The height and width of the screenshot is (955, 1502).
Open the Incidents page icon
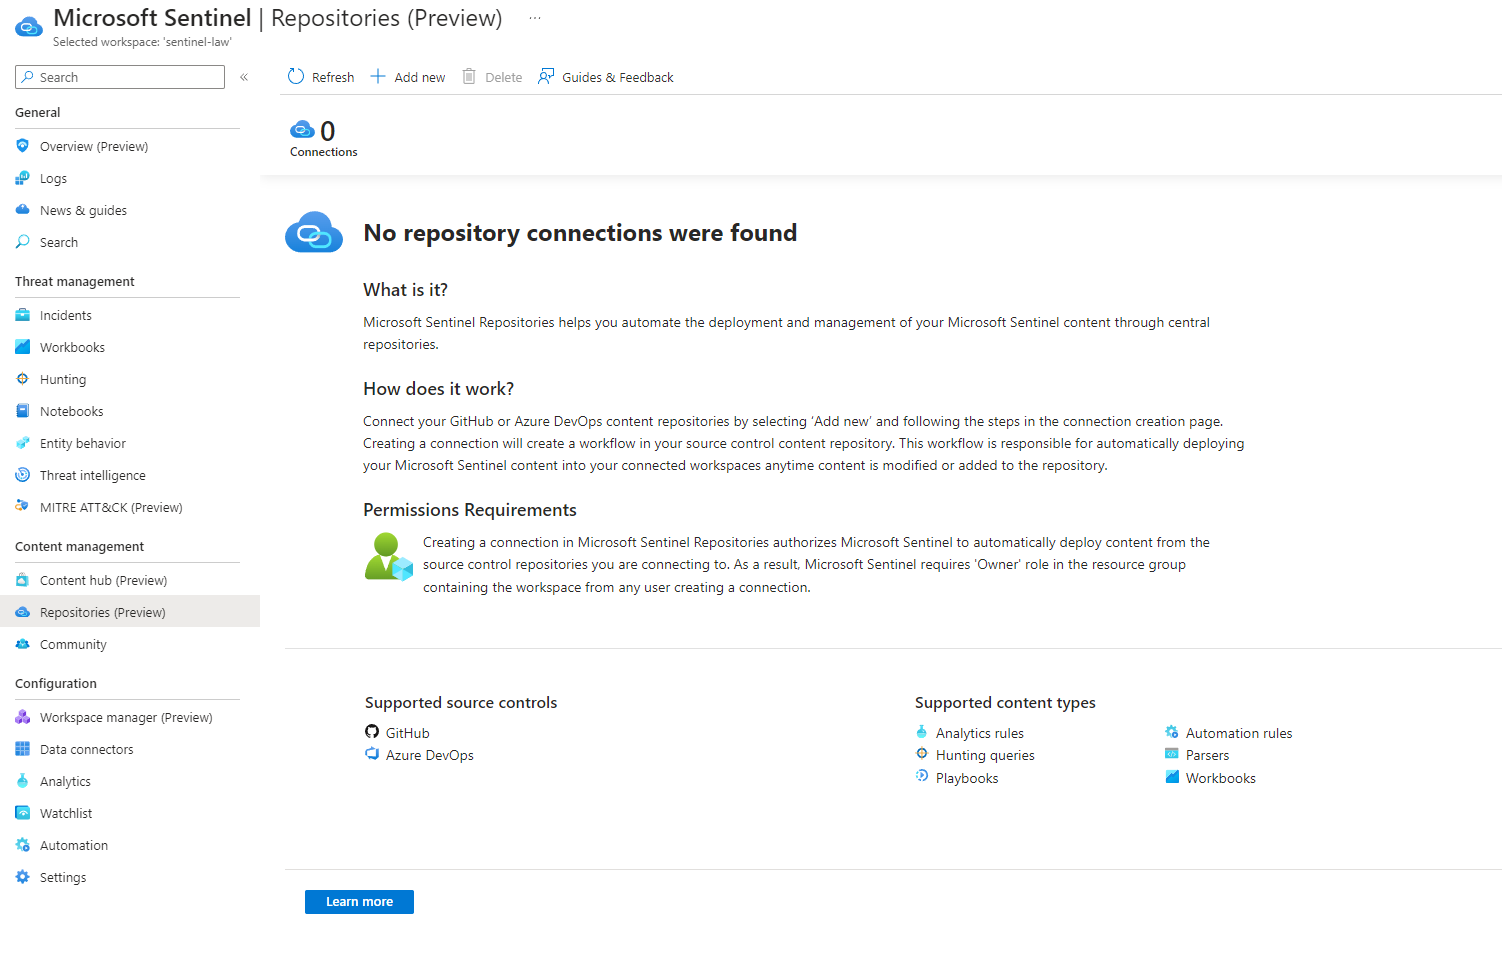click(23, 315)
